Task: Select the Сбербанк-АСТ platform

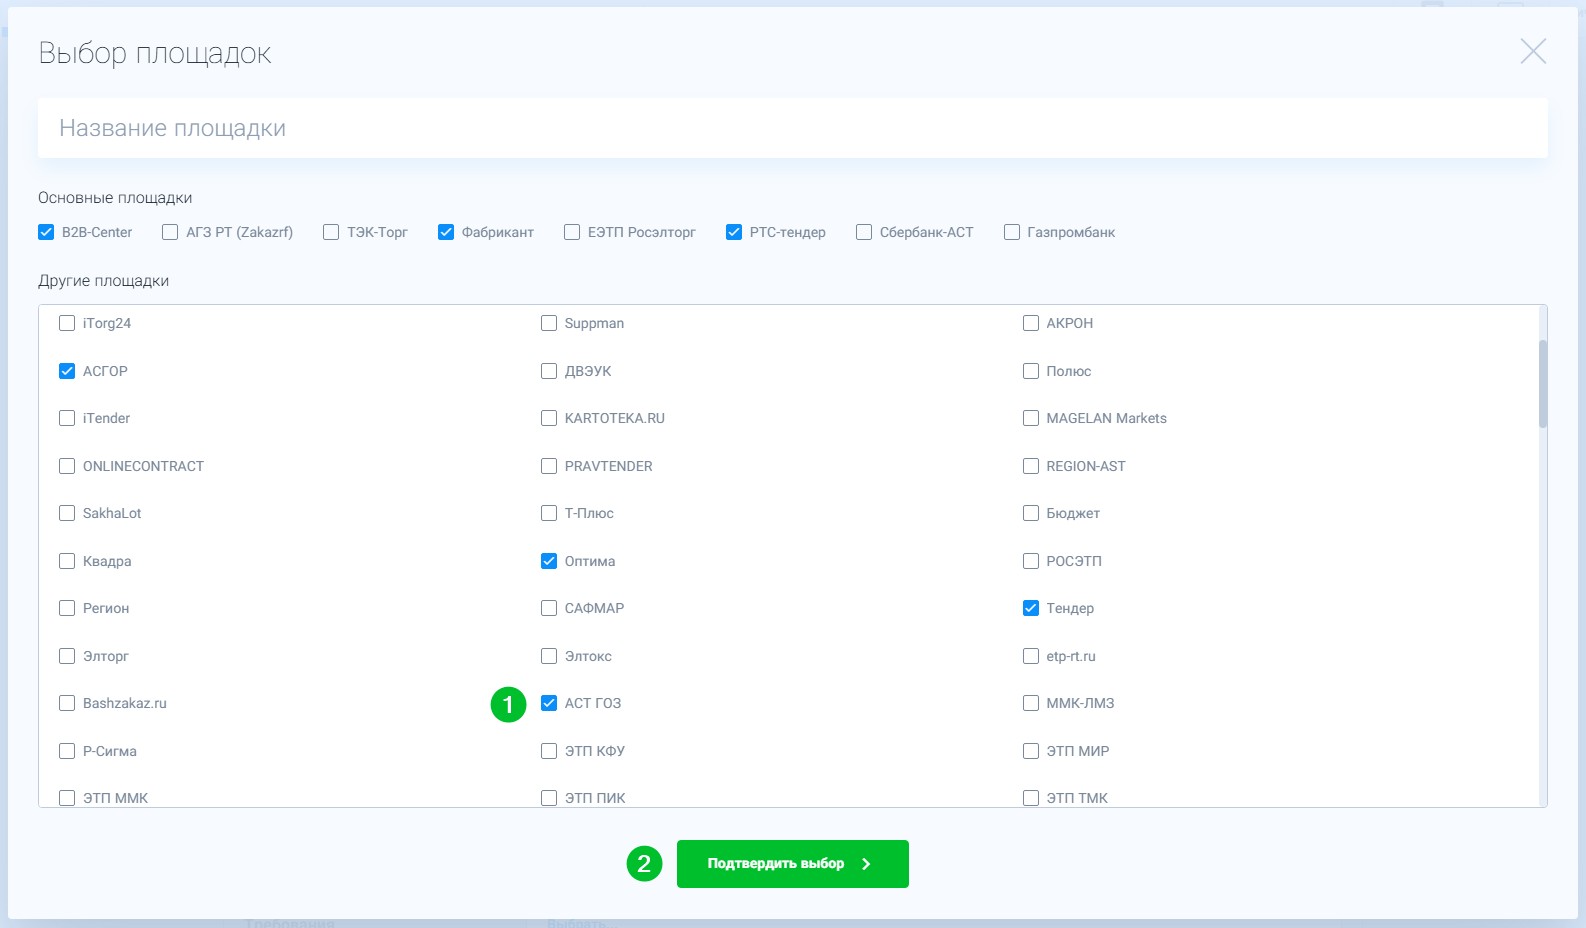Action: point(864,232)
